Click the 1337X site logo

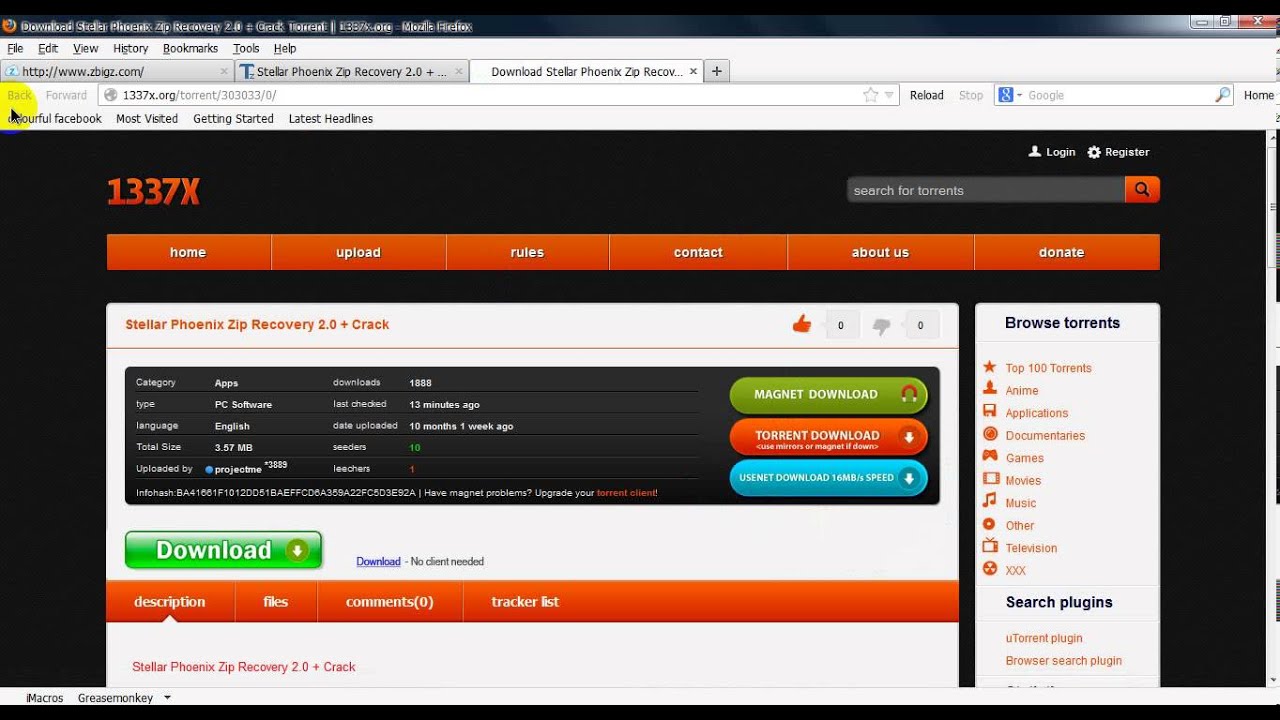pyautogui.click(x=153, y=191)
